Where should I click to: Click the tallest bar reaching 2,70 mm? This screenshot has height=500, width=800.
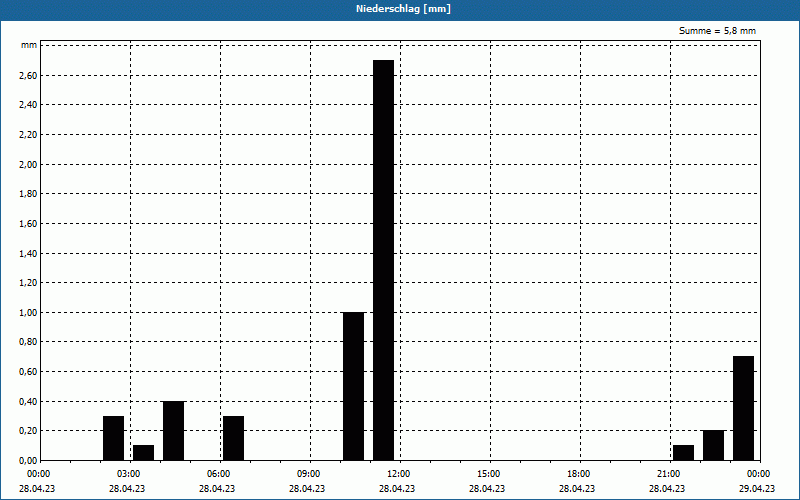click(x=383, y=260)
